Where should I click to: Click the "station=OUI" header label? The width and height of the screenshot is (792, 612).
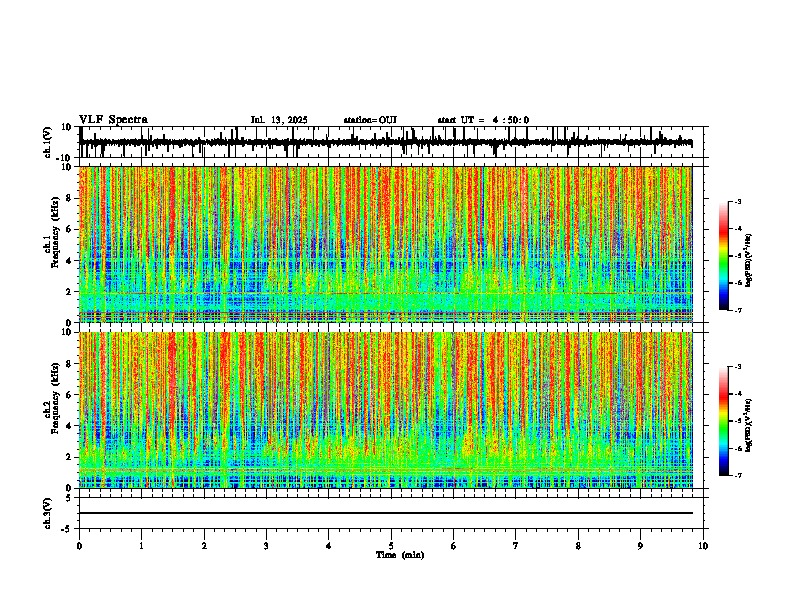tap(370, 120)
